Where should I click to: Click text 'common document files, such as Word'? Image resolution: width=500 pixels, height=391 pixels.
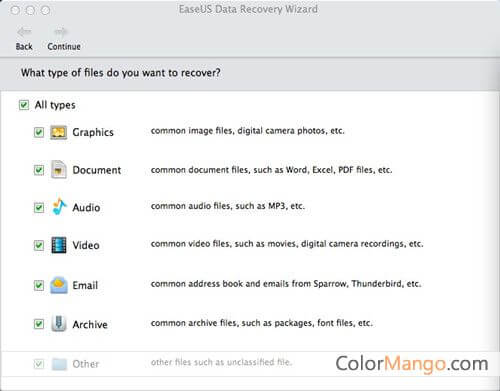pyautogui.click(x=230, y=170)
